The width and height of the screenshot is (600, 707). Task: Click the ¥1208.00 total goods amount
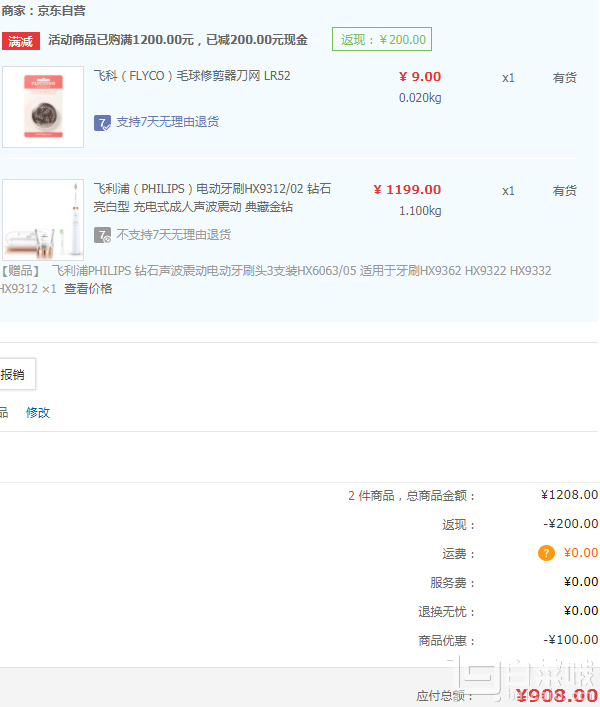point(569,495)
